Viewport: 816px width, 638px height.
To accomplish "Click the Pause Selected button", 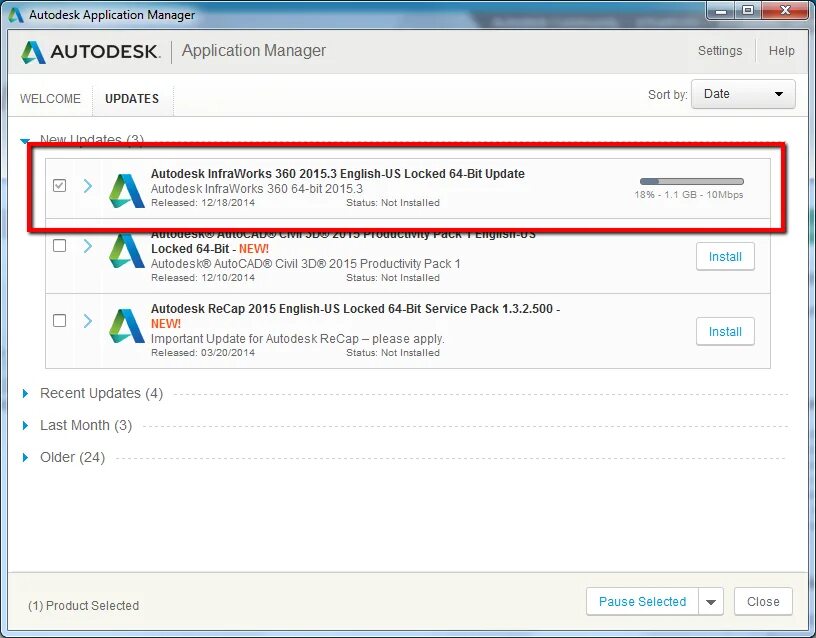I will 642,601.
